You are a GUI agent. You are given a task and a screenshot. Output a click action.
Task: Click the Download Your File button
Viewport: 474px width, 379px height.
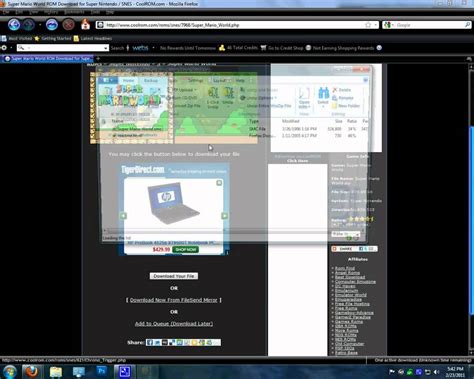pyautogui.click(x=174, y=276)
